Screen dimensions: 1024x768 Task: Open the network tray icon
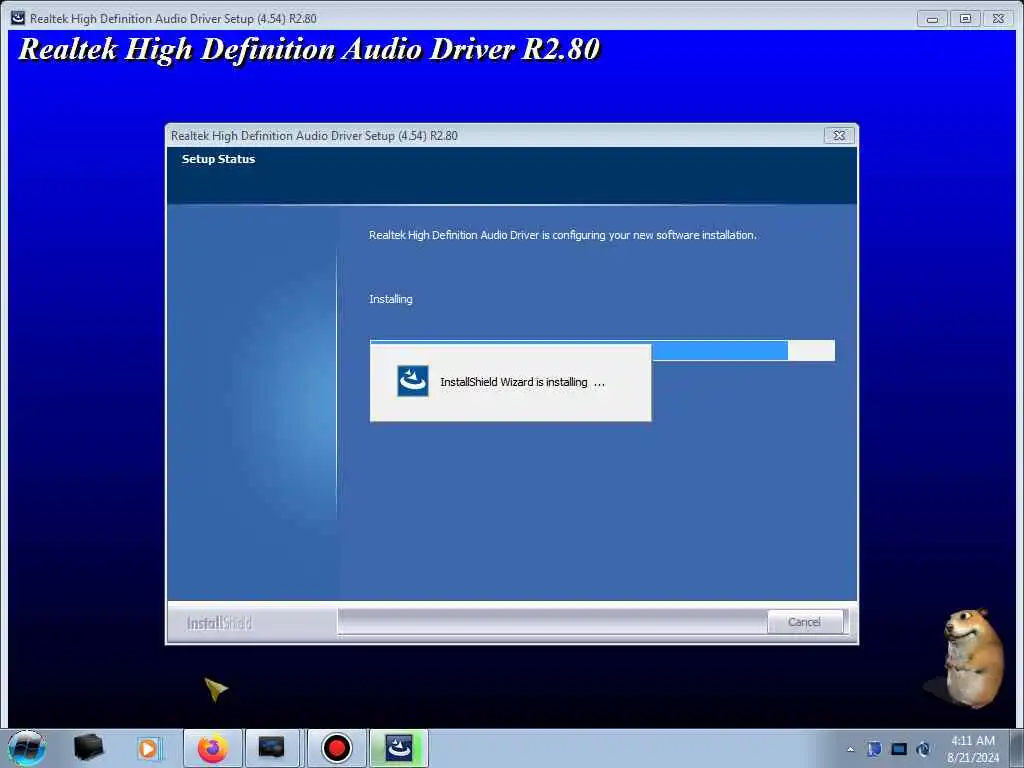point(899,749)
